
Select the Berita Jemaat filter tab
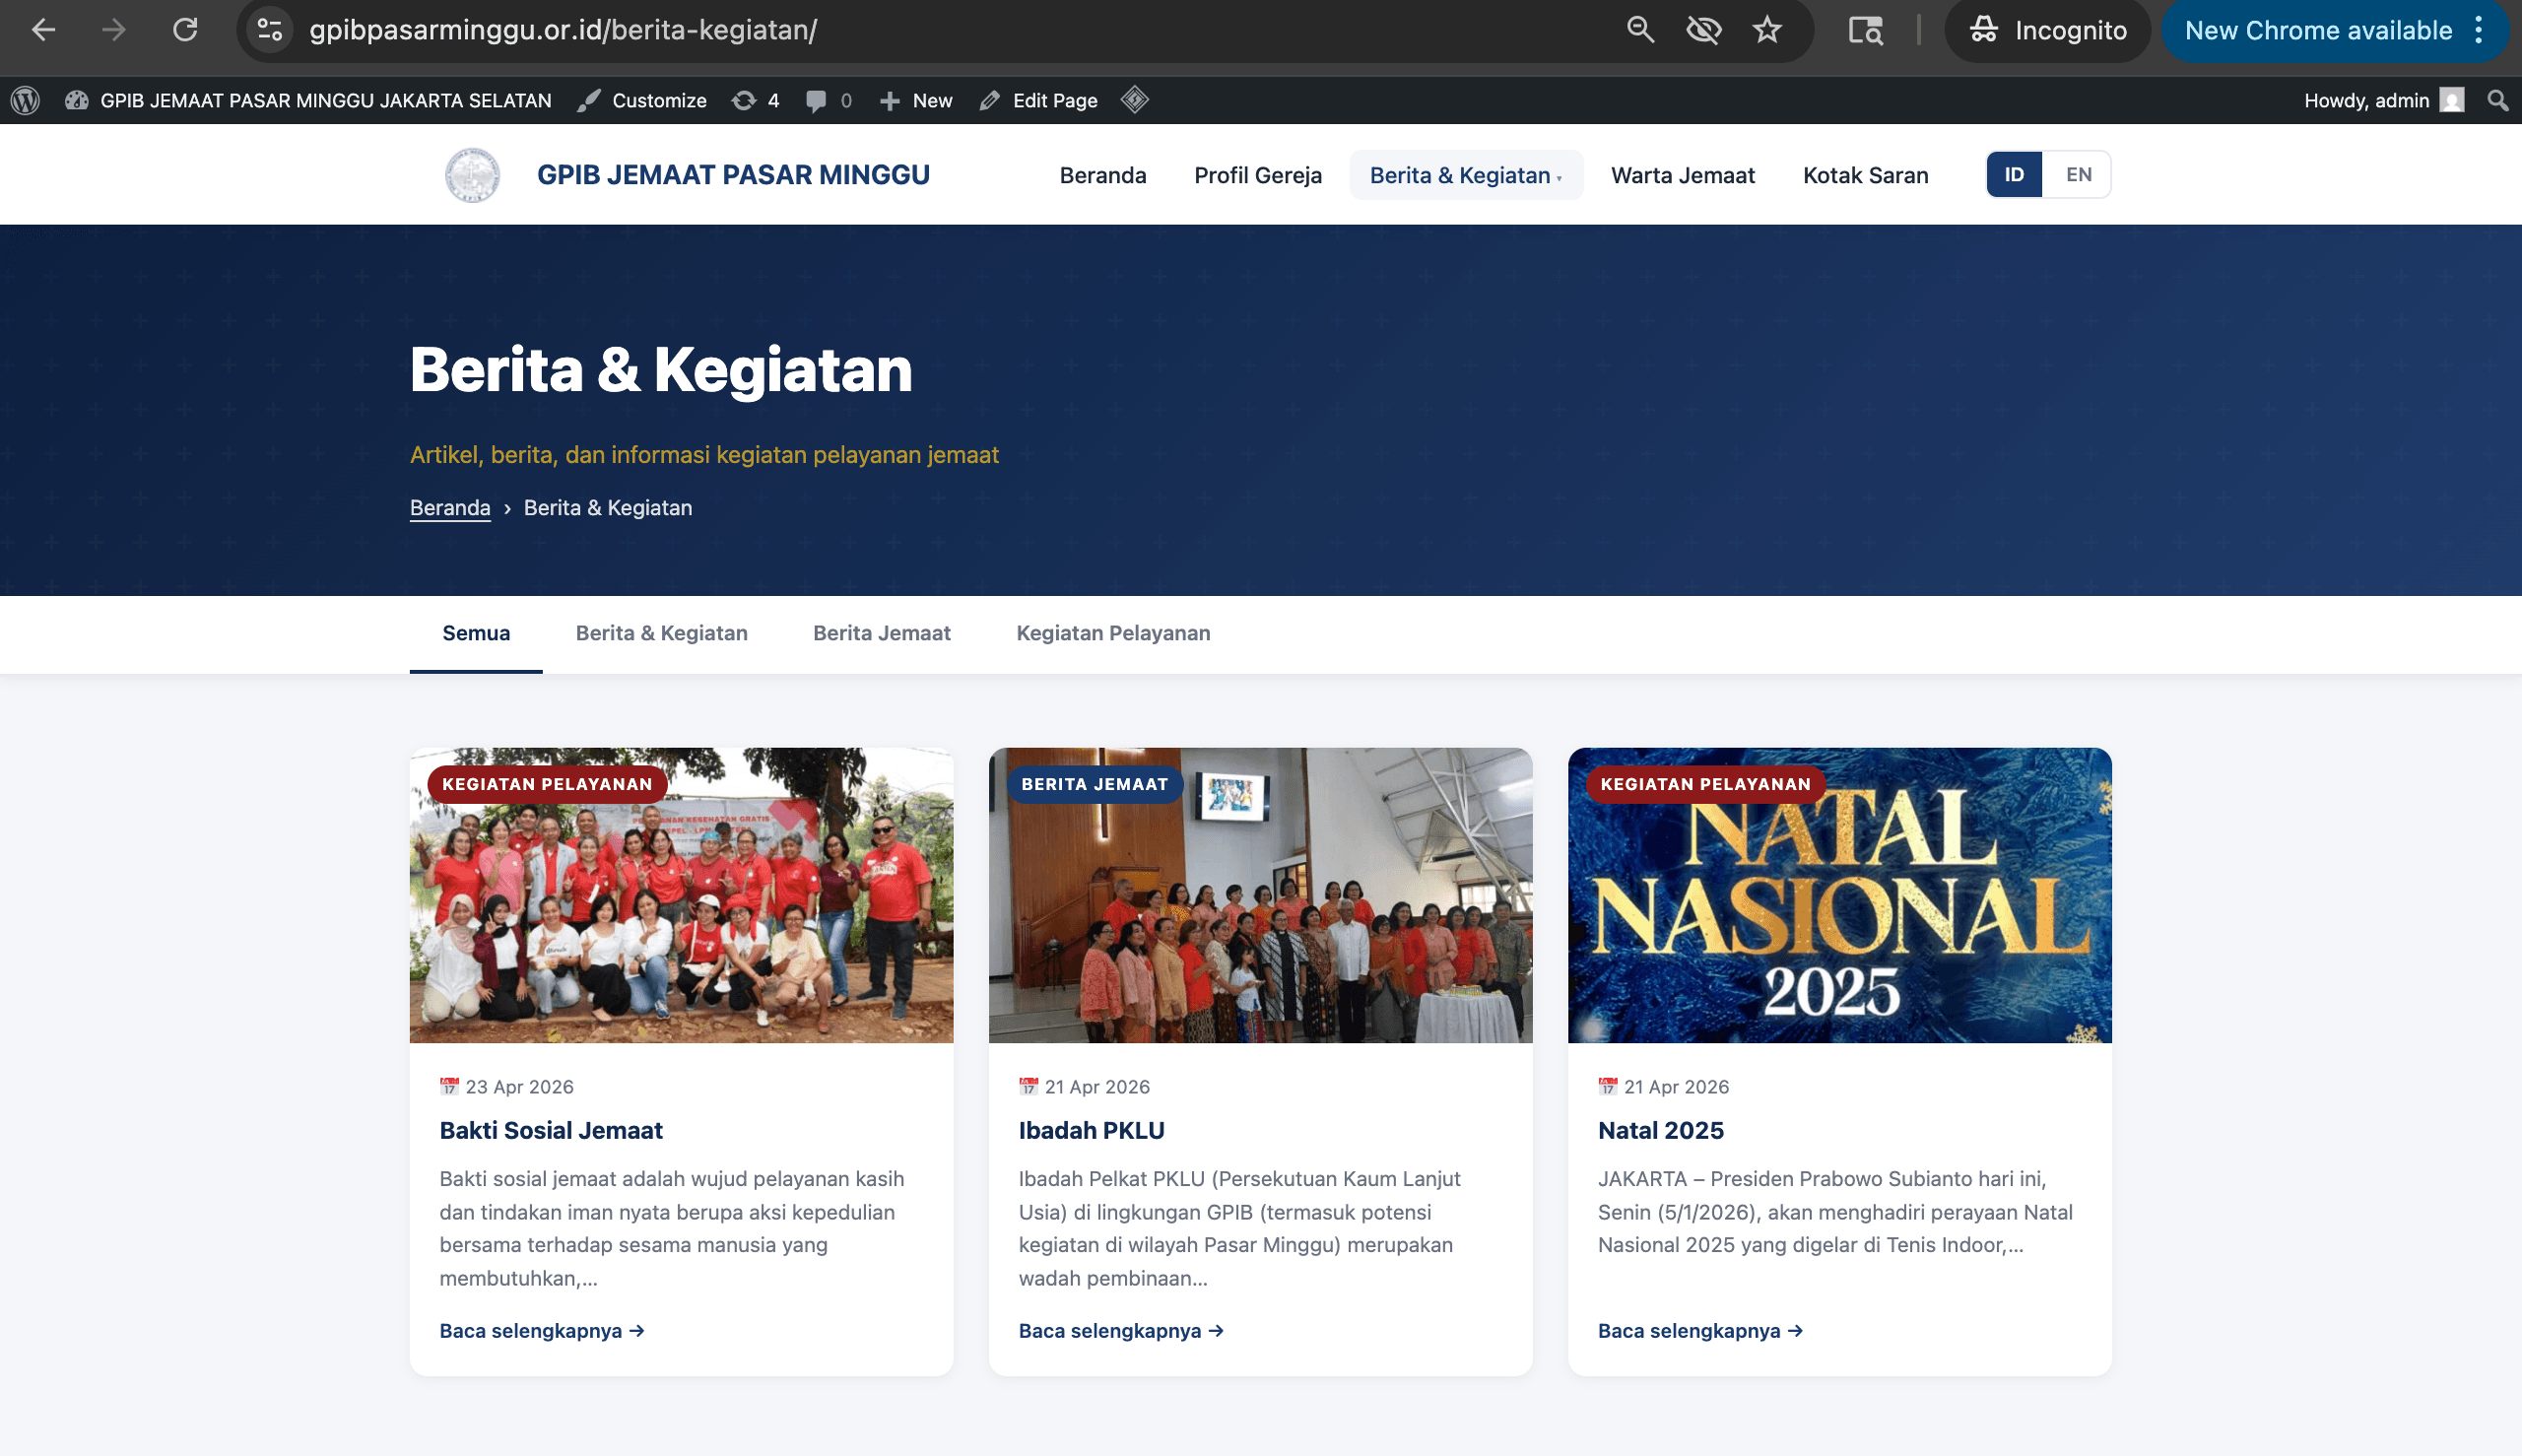click(x=882, y=634)
